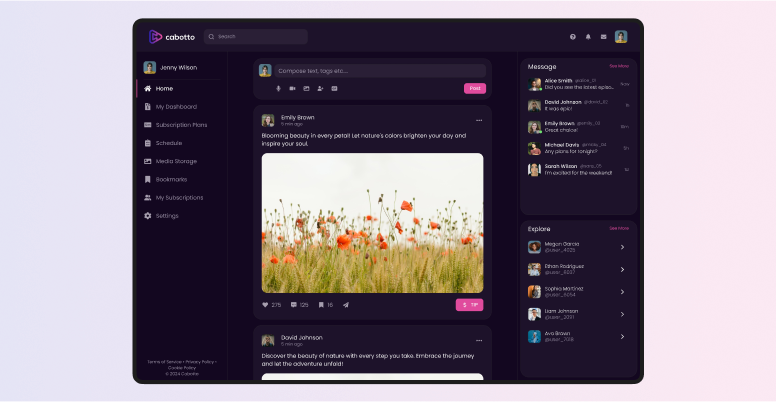Click the video camera icon in the composer
The height and width of the screenshot is (402, 776).
point(292,88)
